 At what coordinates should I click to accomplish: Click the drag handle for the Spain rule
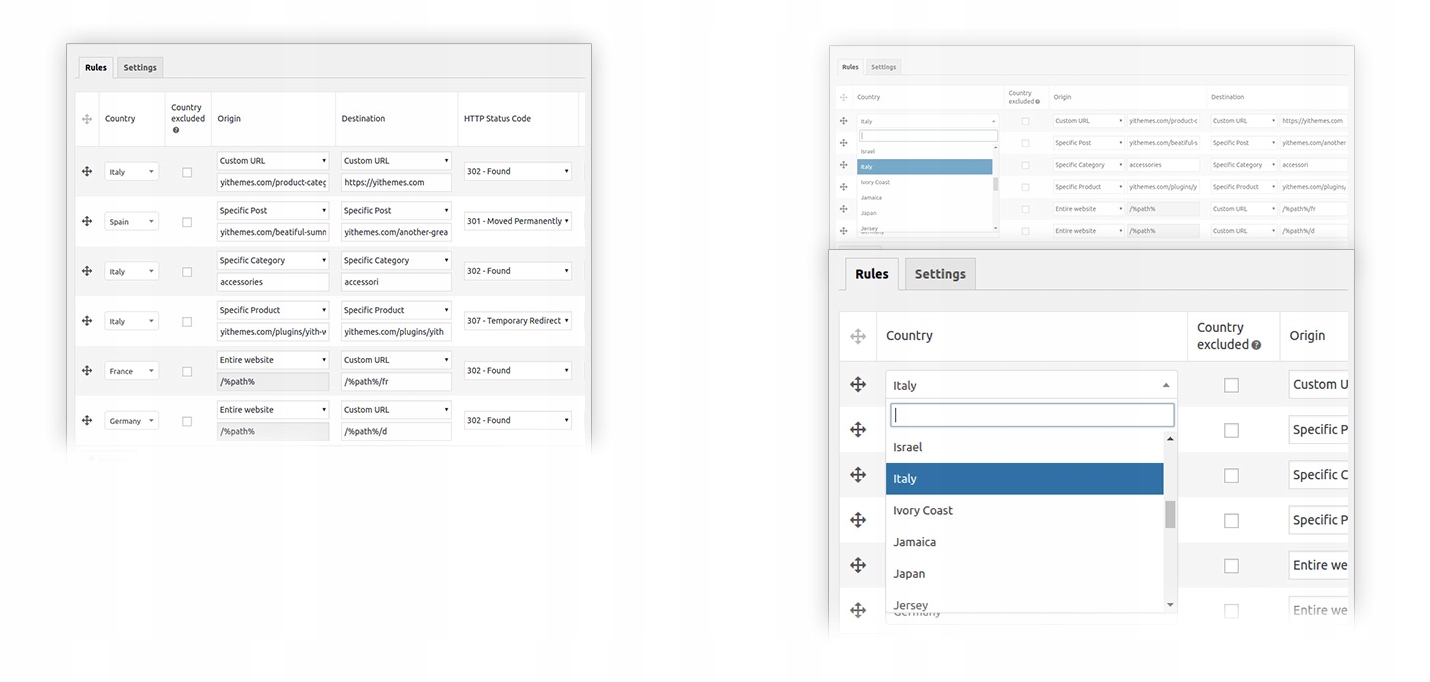(87, 221)
